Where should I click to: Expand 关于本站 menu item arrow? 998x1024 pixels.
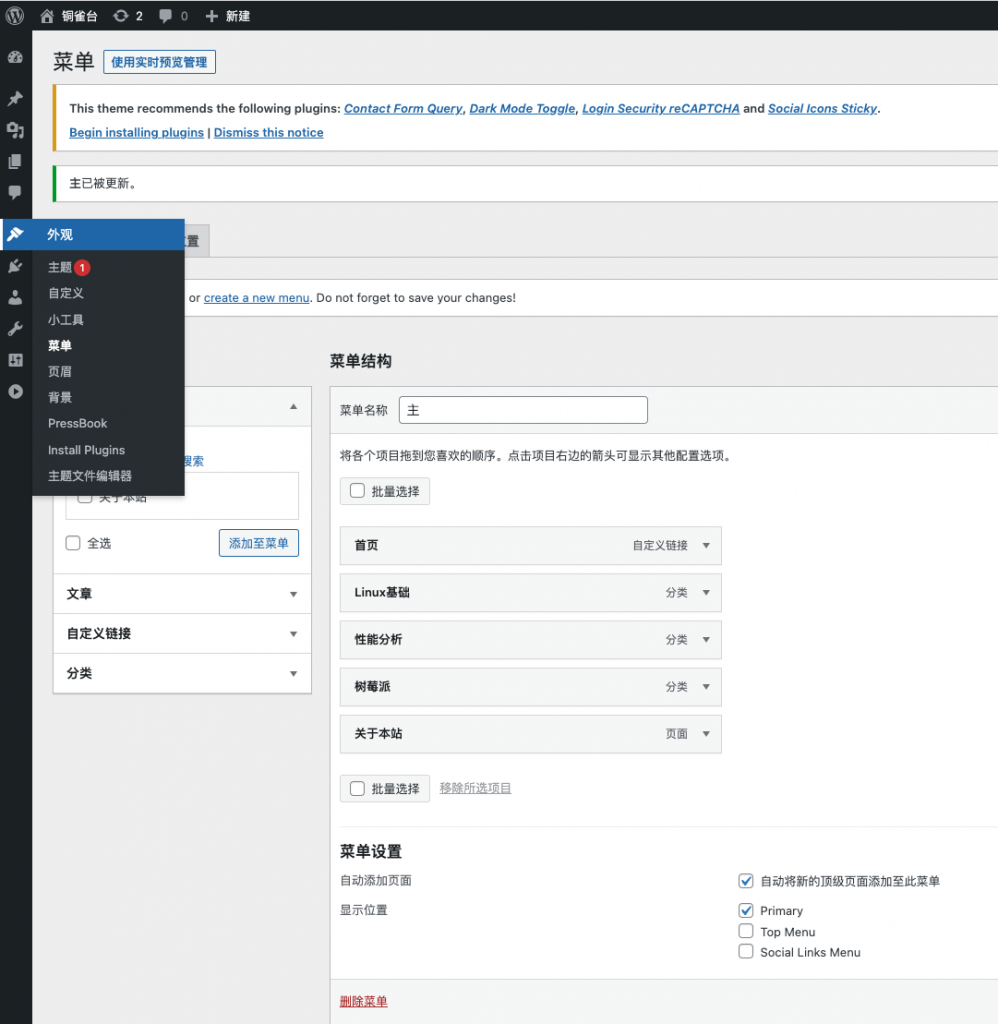point(706,733)
